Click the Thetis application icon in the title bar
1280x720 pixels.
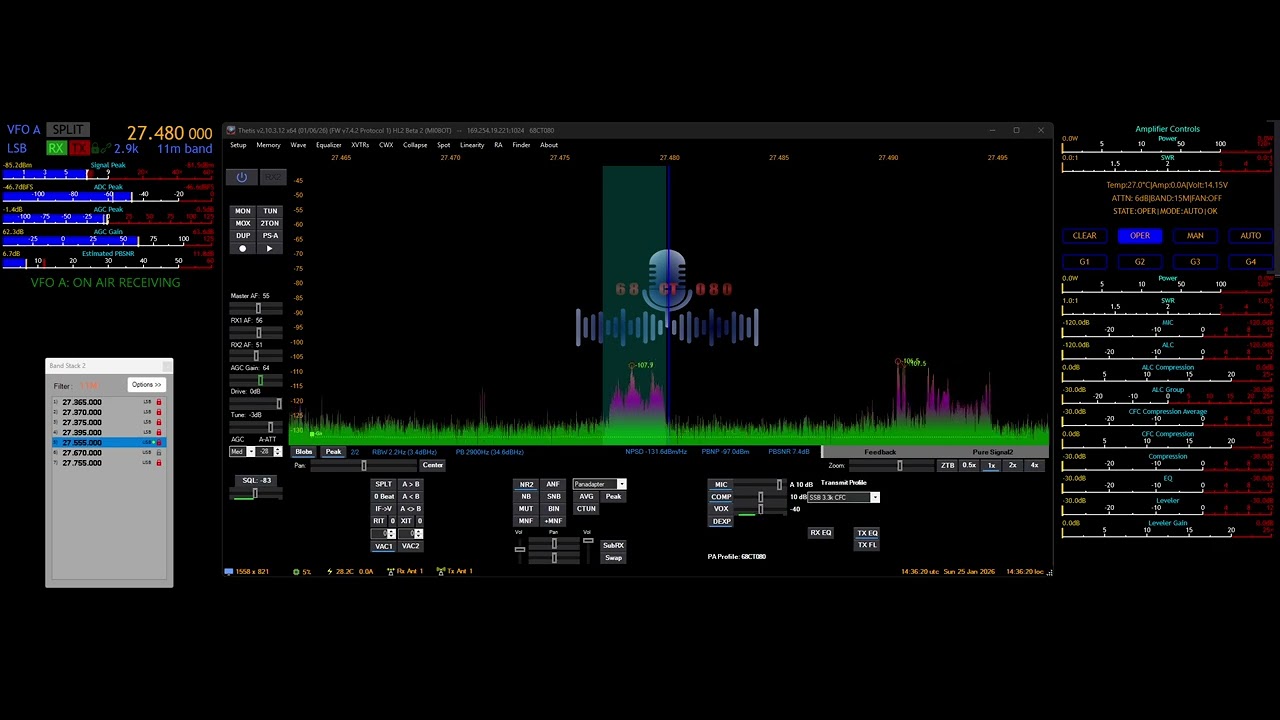pyautogui.click(x=230, y=130)
